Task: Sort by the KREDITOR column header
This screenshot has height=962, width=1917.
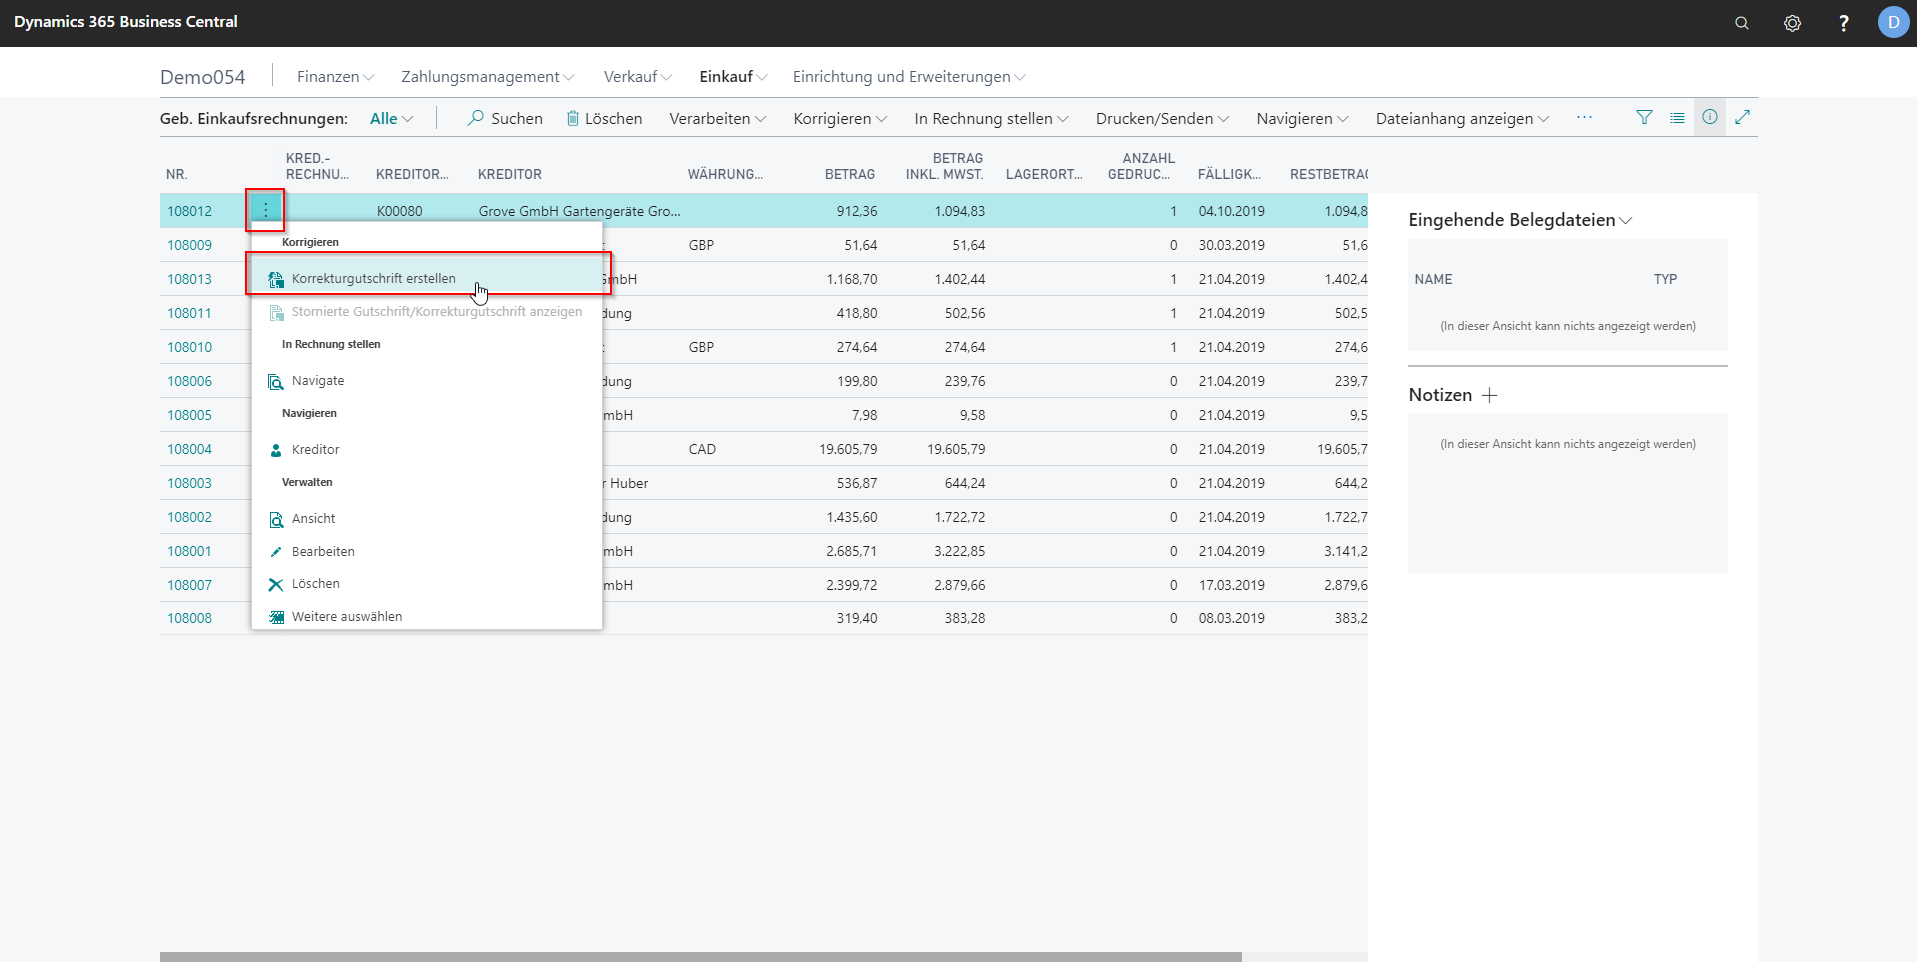Action: 510,174
